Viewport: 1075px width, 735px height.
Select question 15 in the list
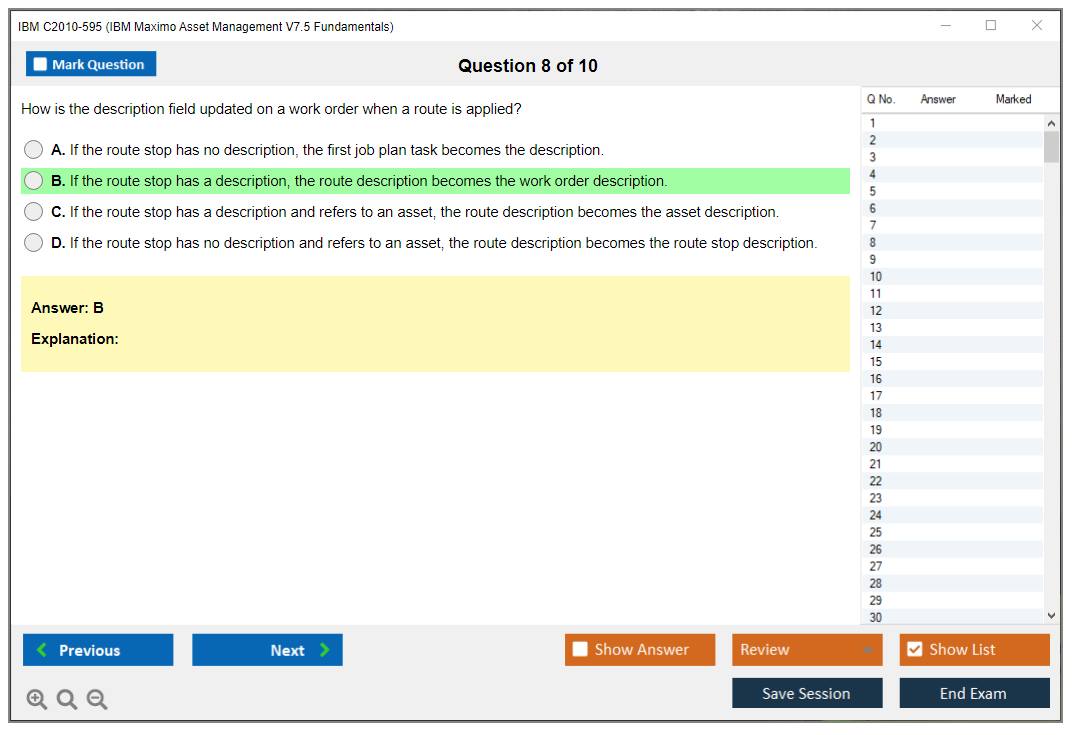point(876,362)
